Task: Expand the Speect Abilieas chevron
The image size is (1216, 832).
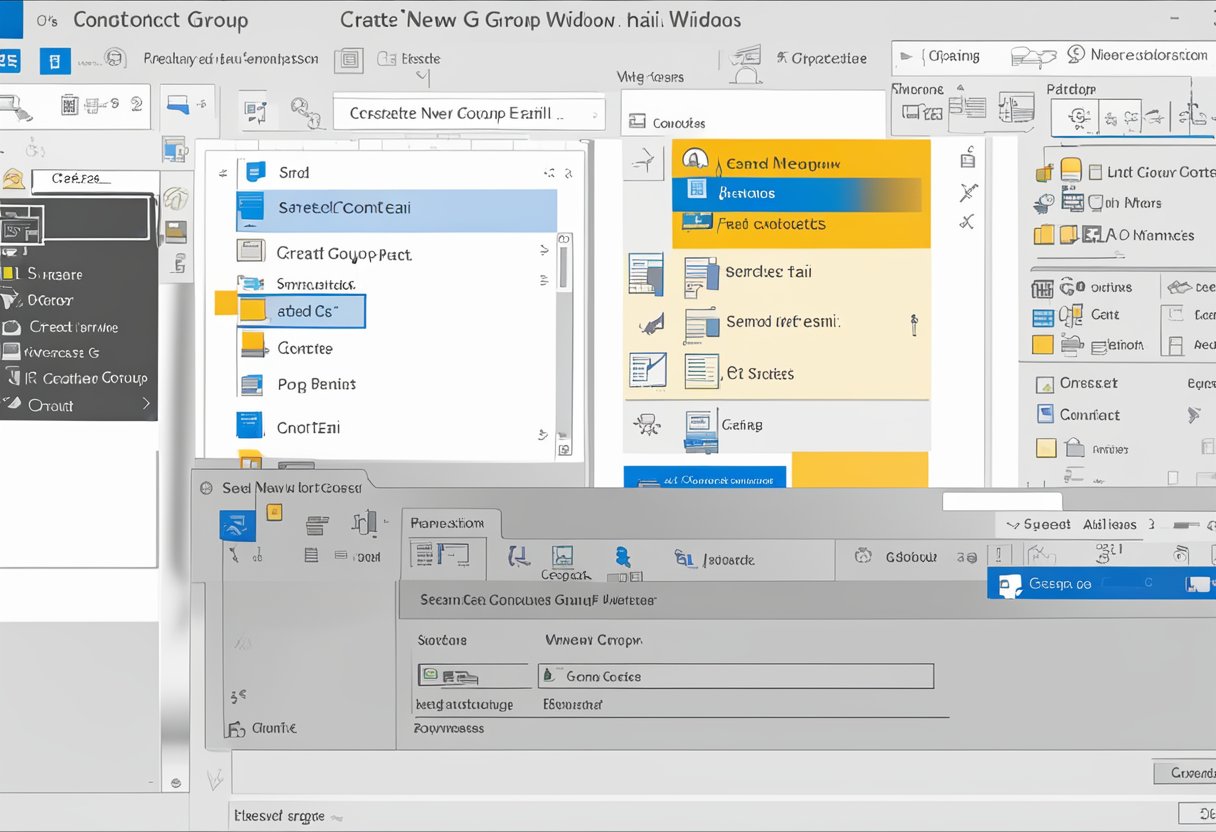Action: coord(1013,525)
